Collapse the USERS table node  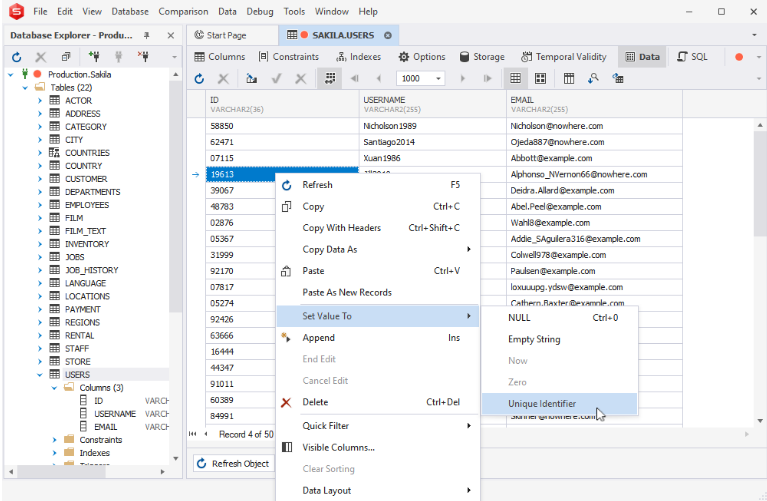point(40,375)
